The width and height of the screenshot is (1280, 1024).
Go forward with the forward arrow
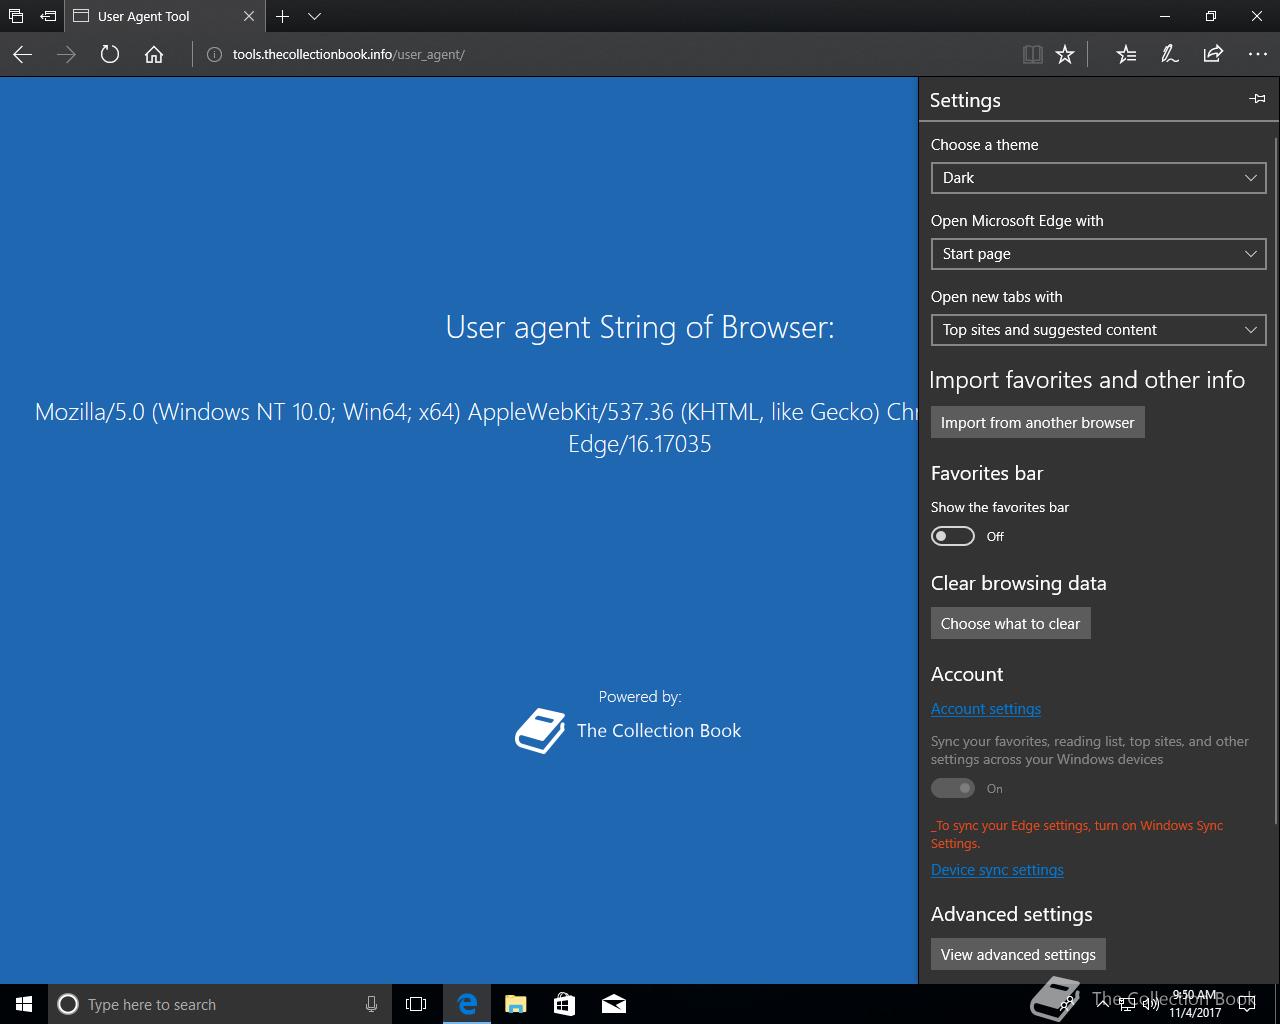pyautogui.click(x=66, y=55)
